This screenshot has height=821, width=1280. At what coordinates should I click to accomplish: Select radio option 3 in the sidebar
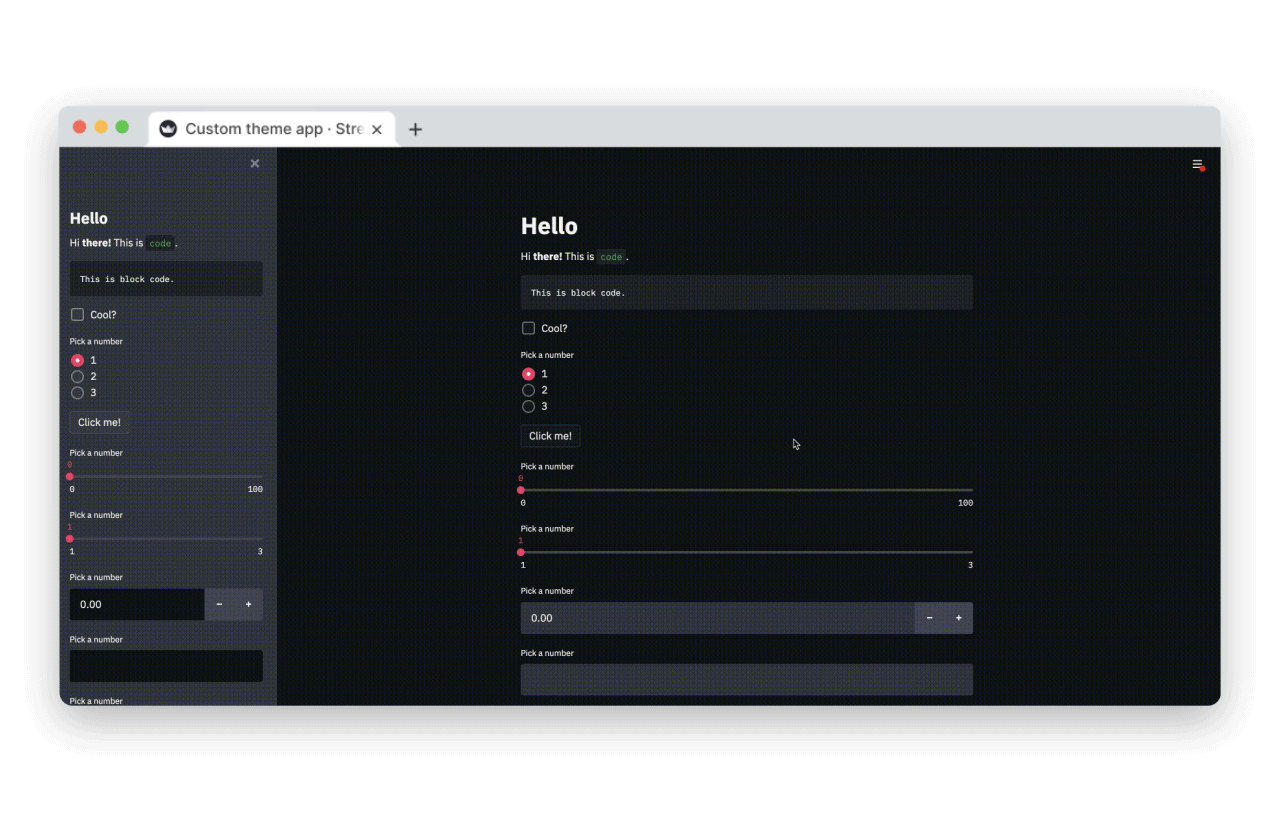(78, 392)
